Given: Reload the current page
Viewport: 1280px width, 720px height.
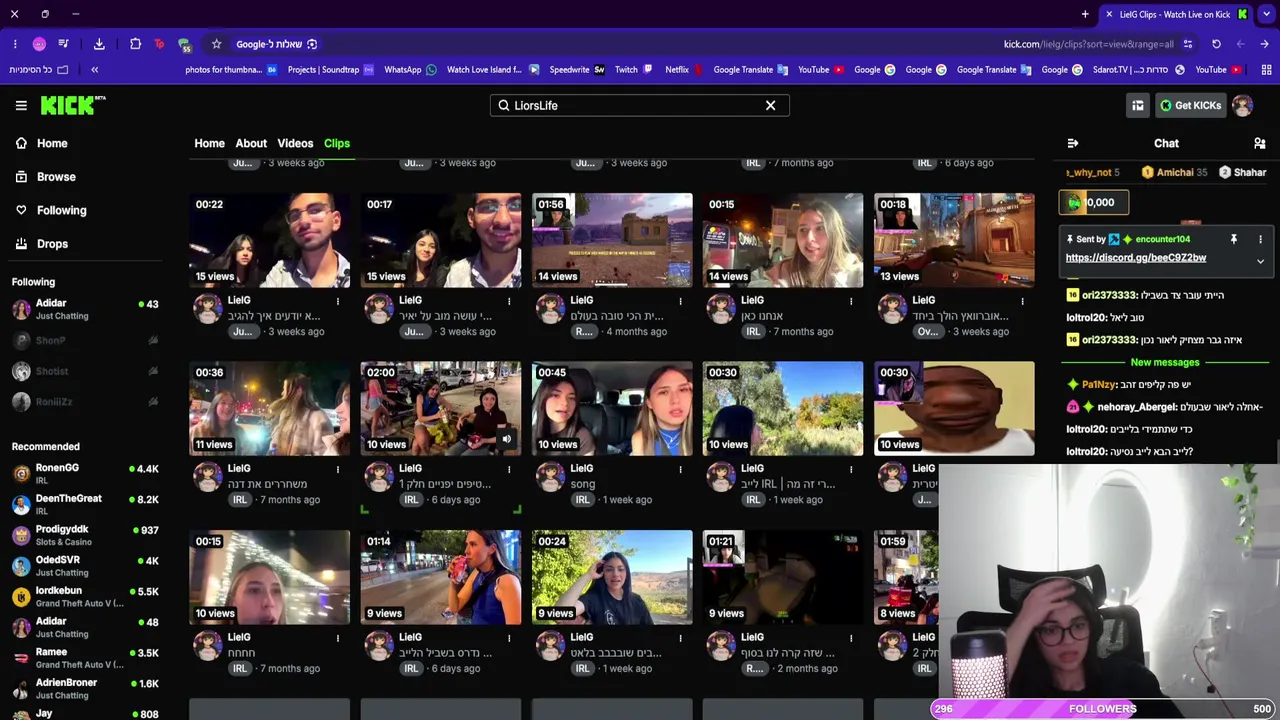Looking at the screenshot, I should tap(1216, 44).
